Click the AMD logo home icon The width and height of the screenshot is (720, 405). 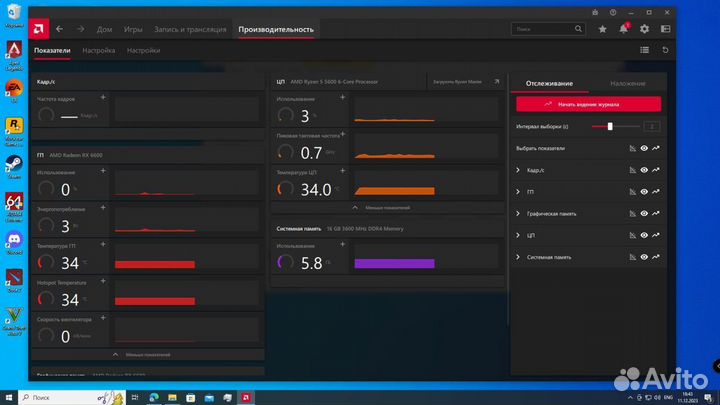tap(39, 29)
